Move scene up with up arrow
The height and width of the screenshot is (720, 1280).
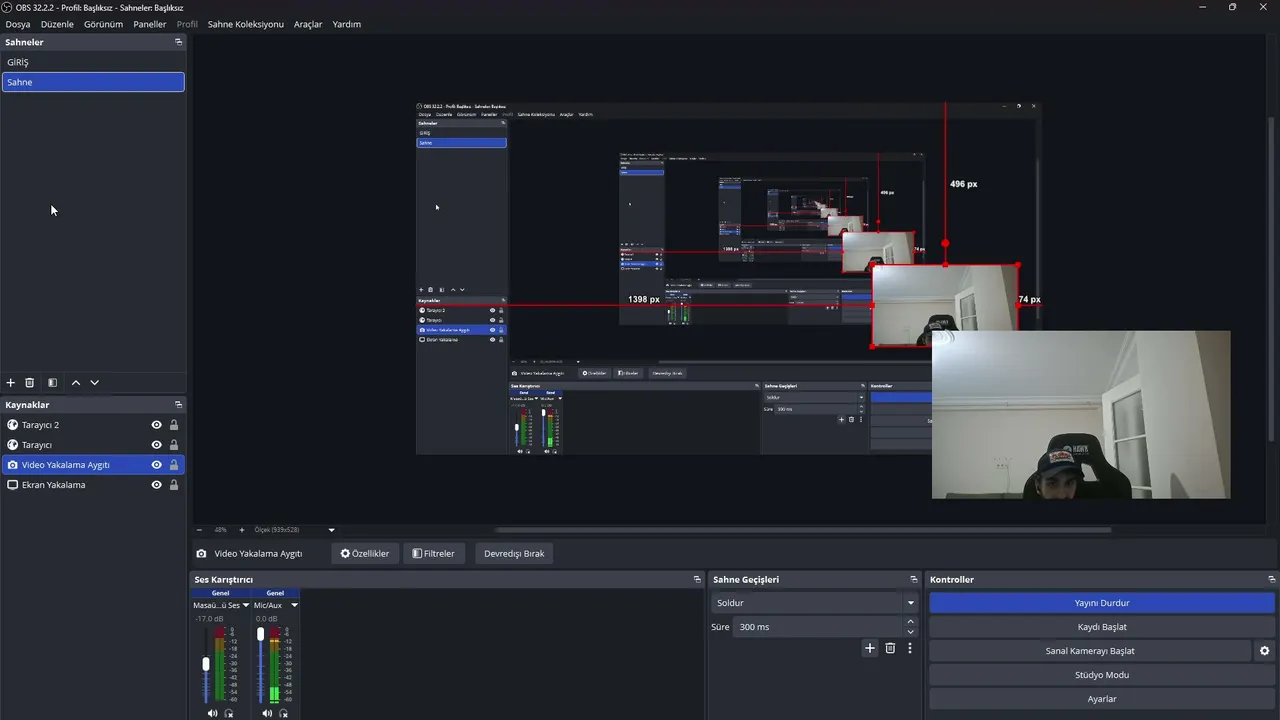[x=76, y=383]
